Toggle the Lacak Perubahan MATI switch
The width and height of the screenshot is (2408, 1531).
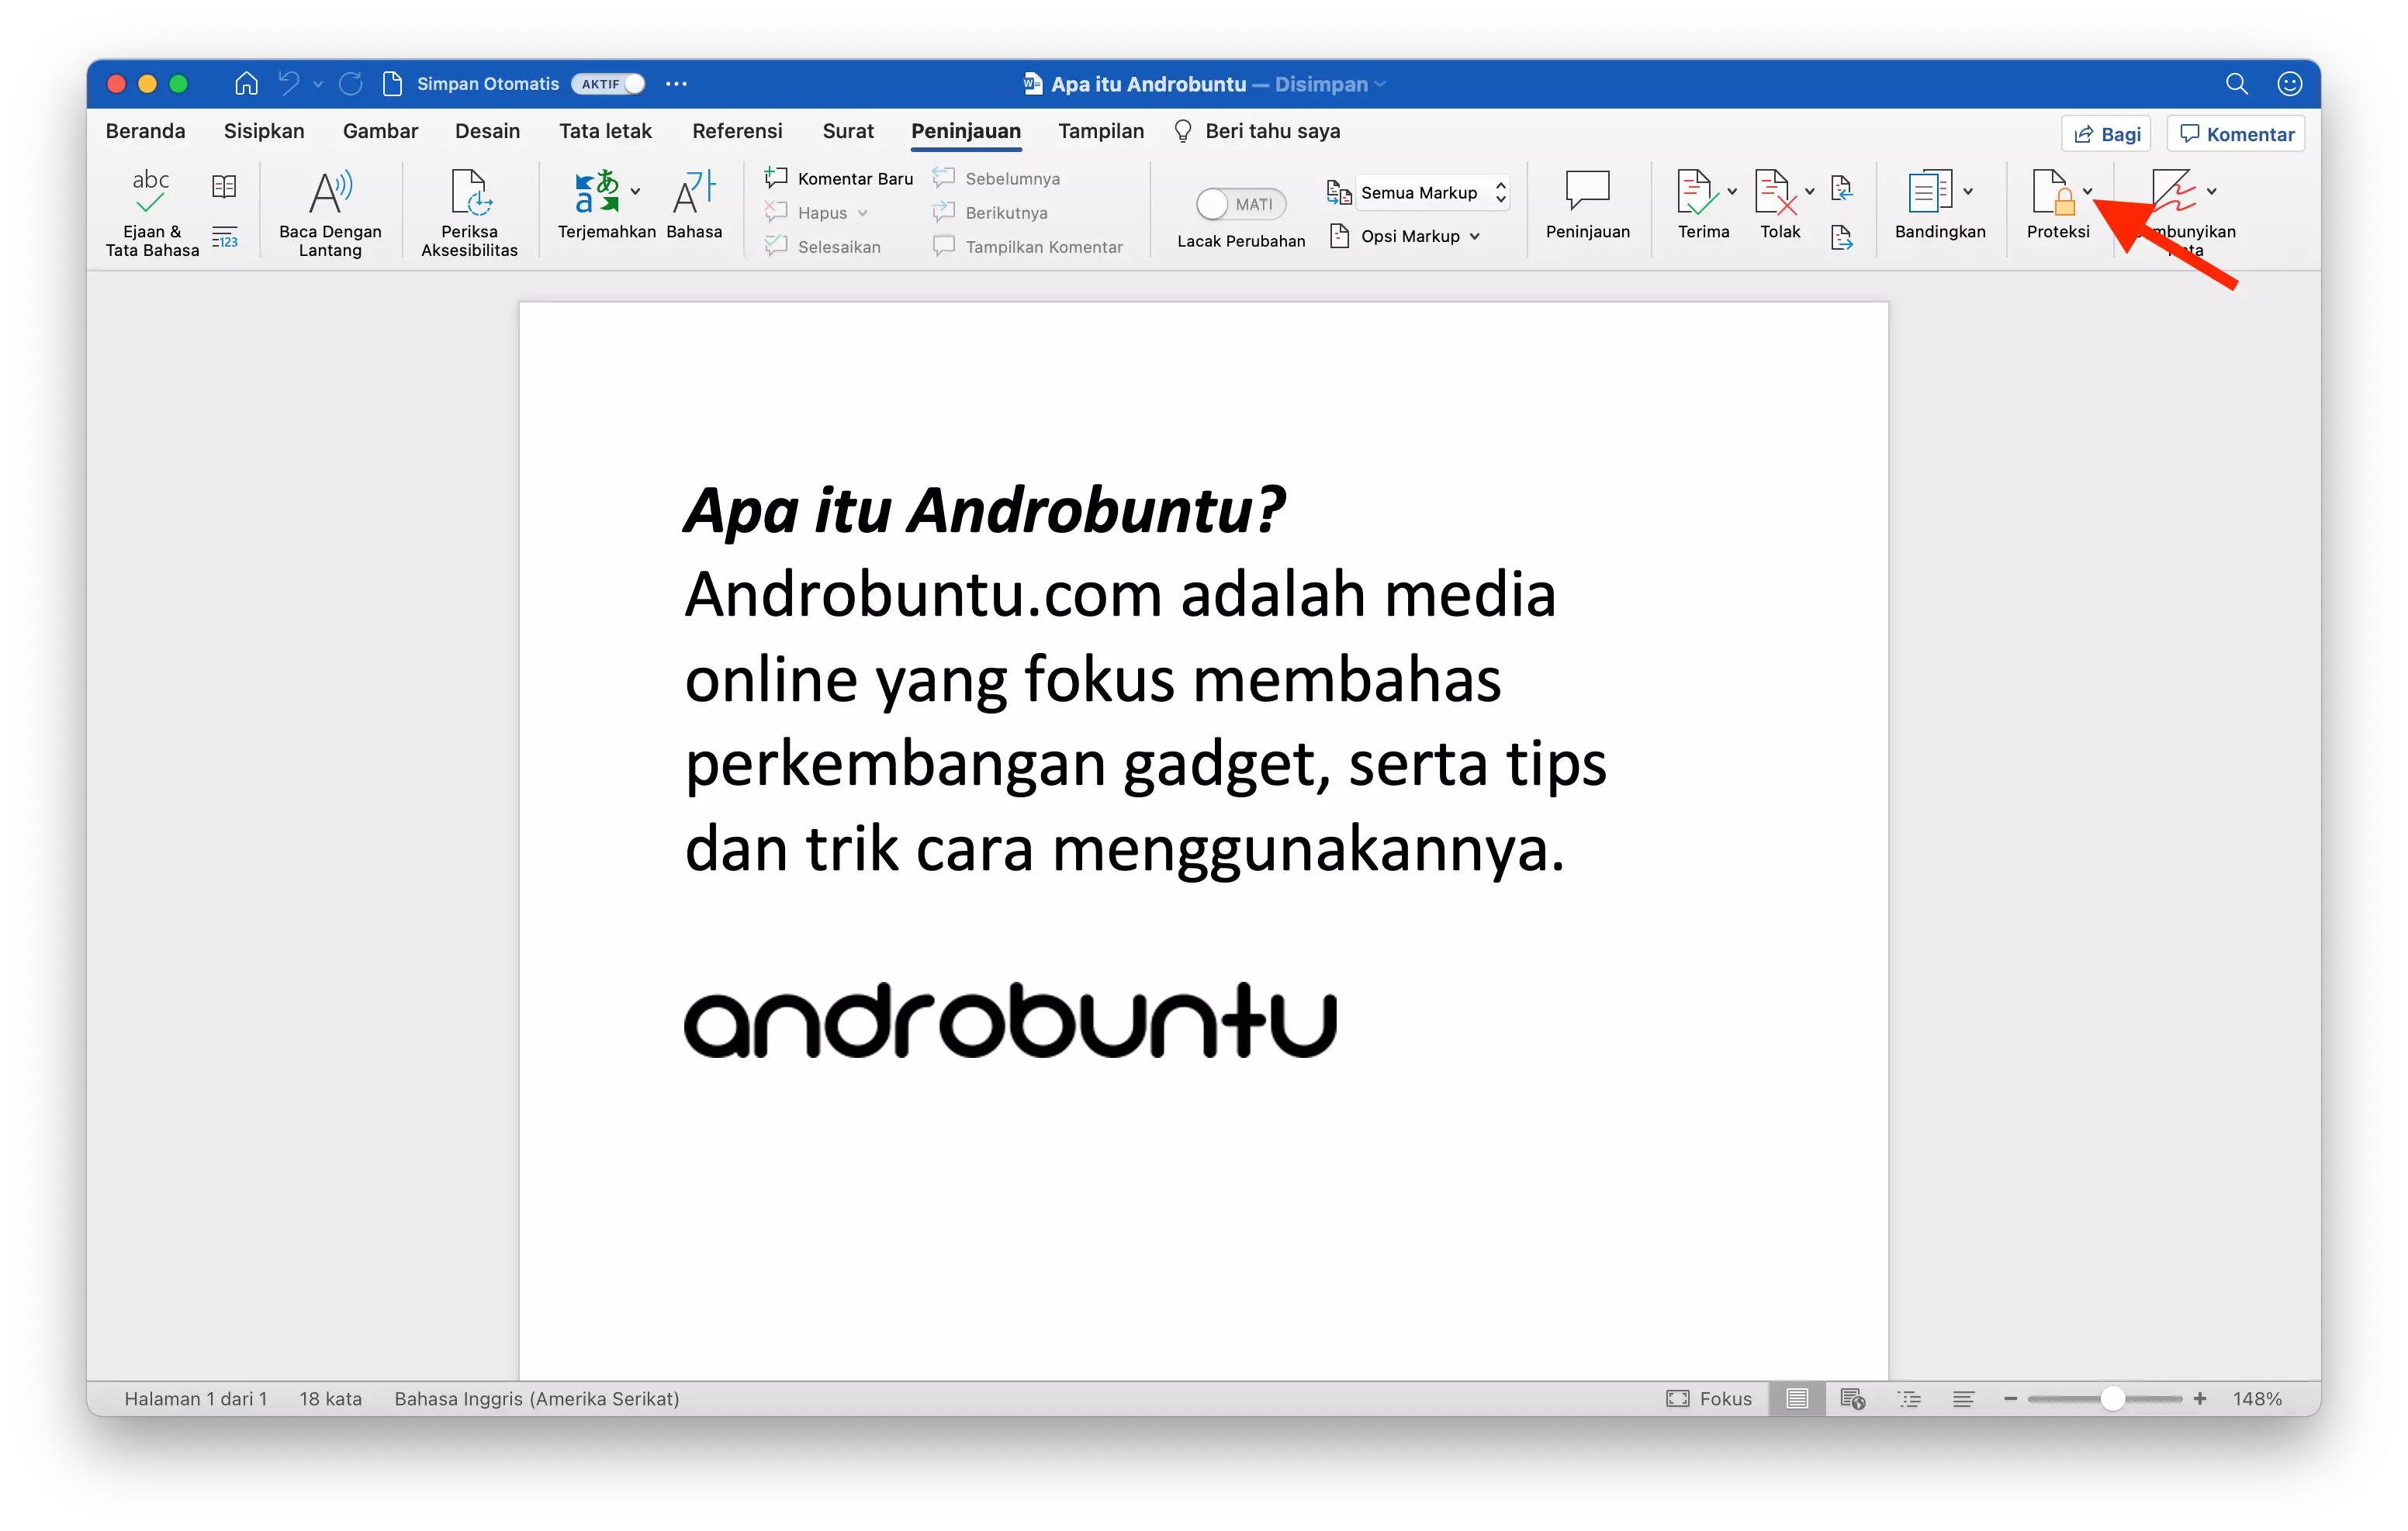click(1240, 204)
